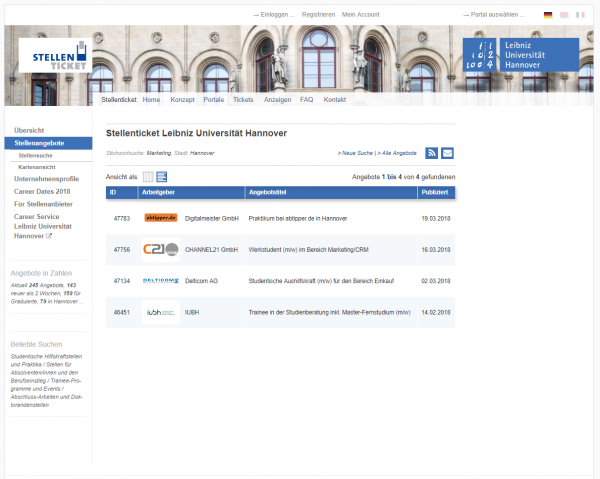Open 'Werkstudent (m/w) im Bereich Marketing/CRM' offer
Viewport: 600px width, 479px height.
pyautogui.click(x=308, y=249)
